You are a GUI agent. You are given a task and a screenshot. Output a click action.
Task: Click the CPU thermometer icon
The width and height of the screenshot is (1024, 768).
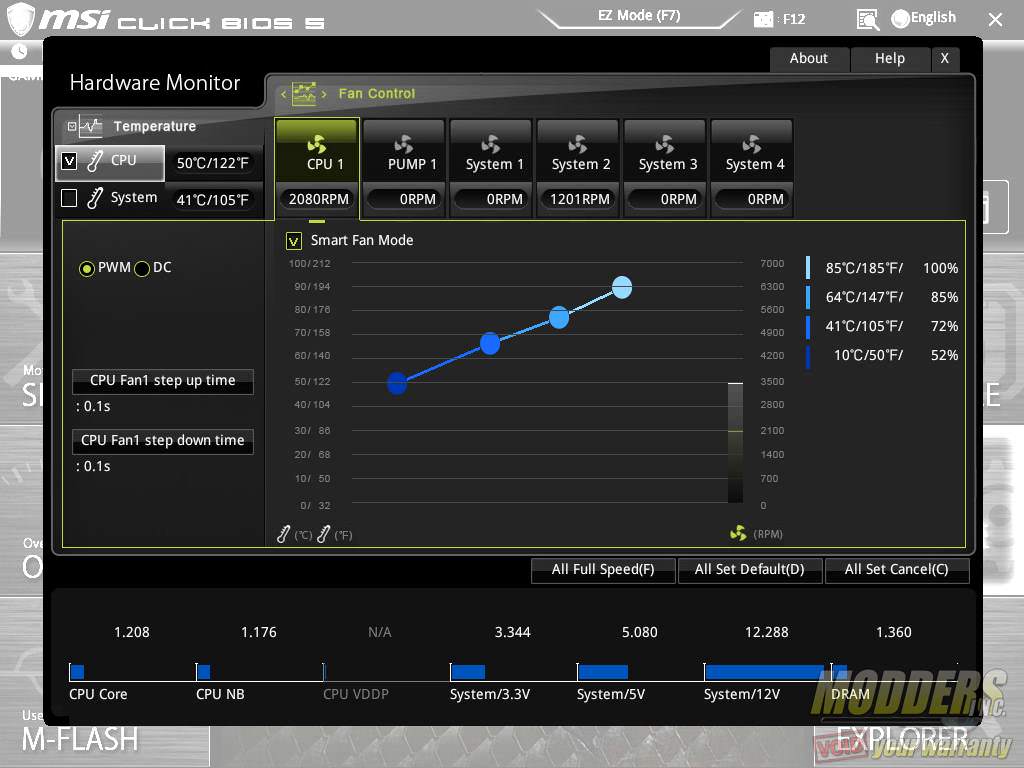coord(95,161)
